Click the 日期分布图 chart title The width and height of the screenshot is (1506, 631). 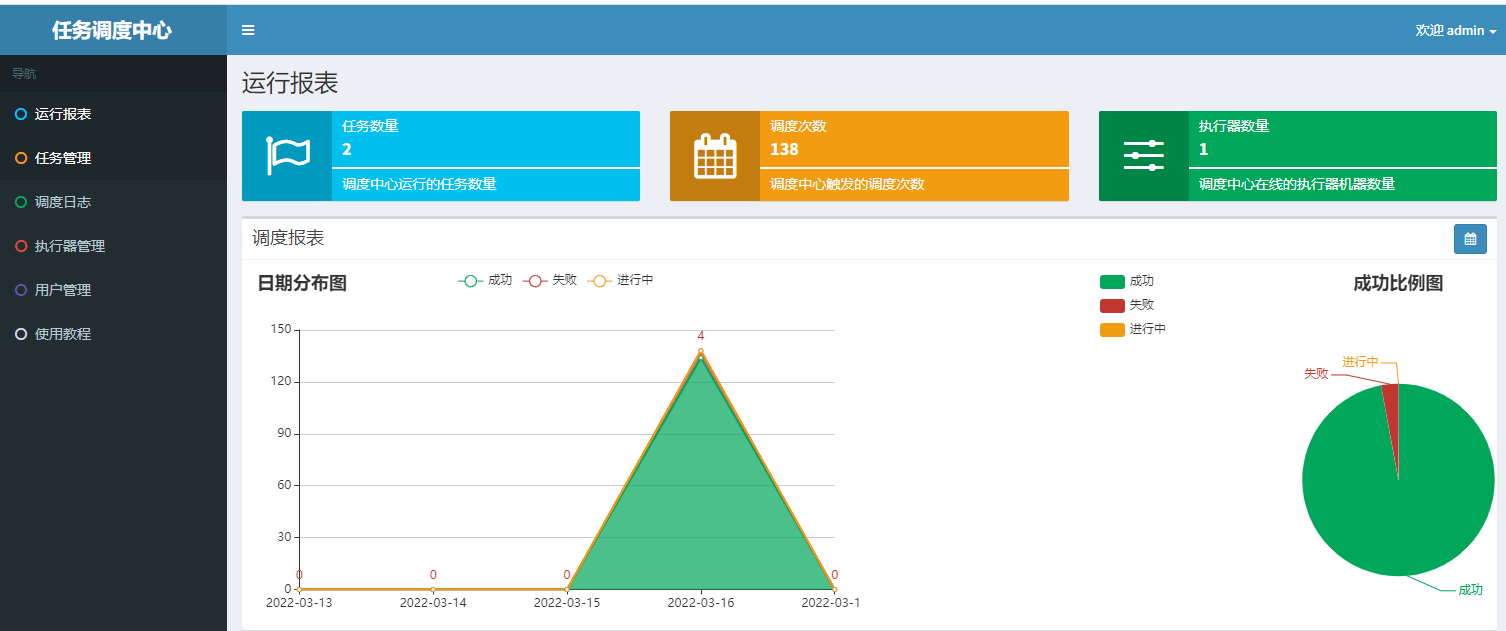(x=302, y=283)
